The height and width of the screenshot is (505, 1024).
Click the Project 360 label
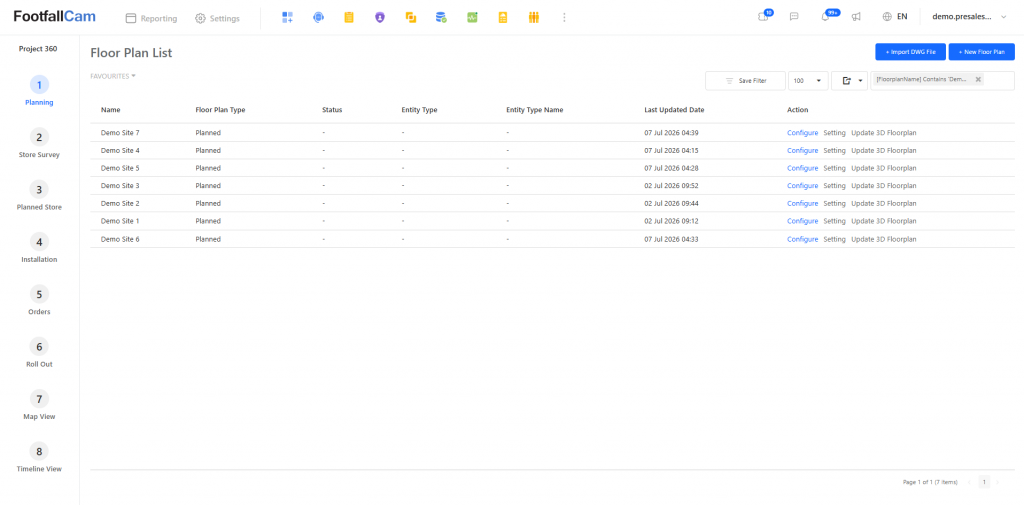tap(38, 48)
